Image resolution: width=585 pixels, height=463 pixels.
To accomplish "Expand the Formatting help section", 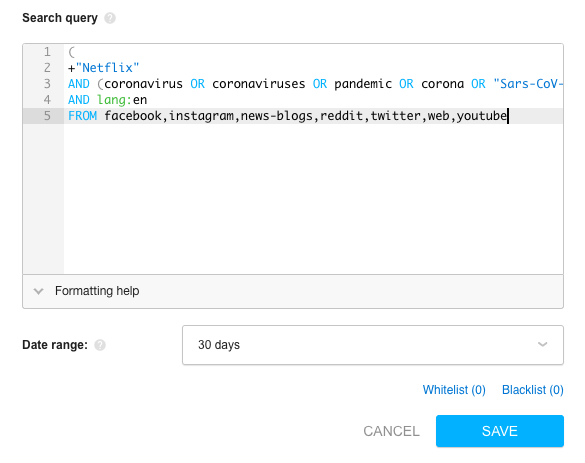I will [x=293, y=291].
